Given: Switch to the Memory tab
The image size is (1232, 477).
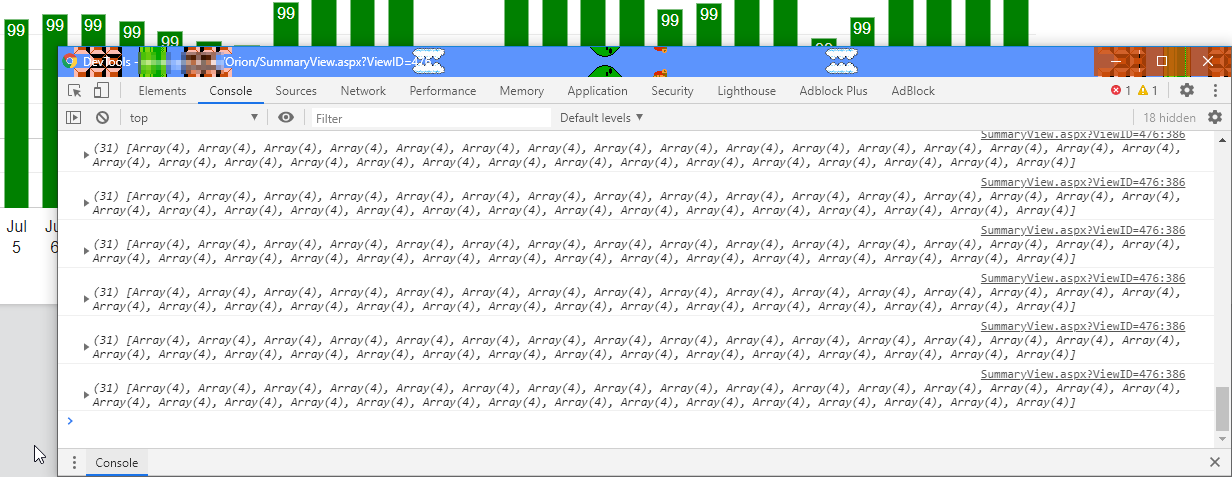Looking at the screenshot, I should (522, 91).
